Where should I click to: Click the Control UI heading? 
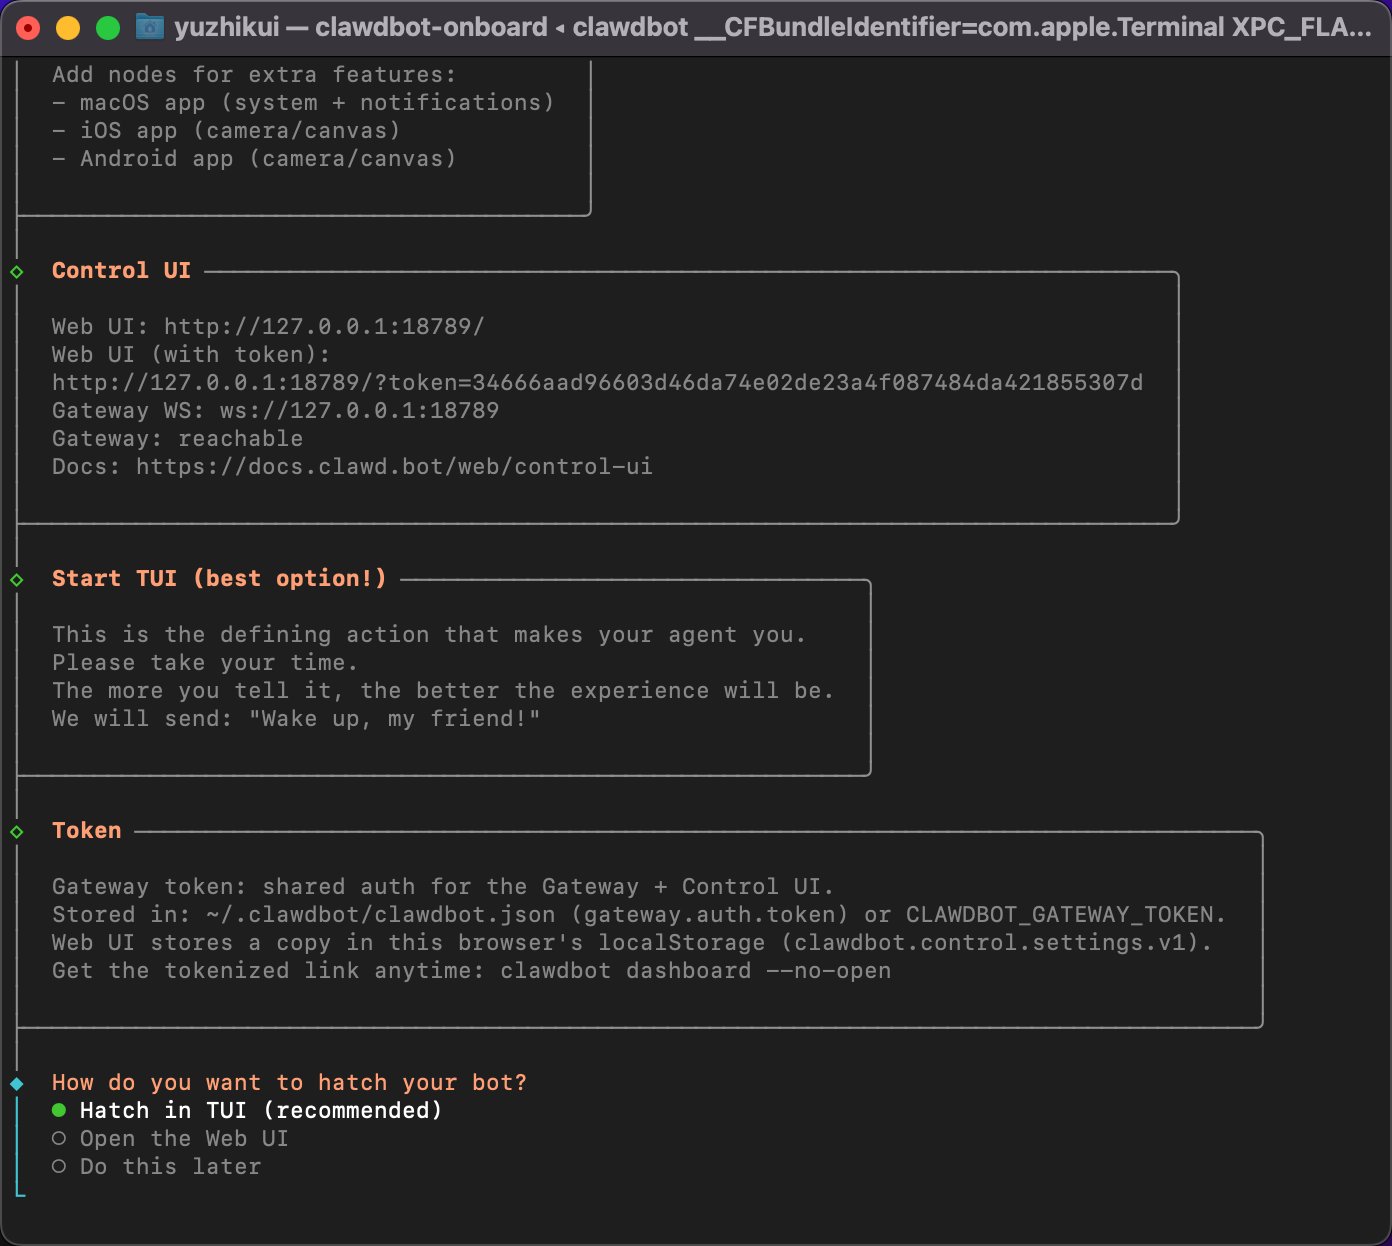click(121, 270)
